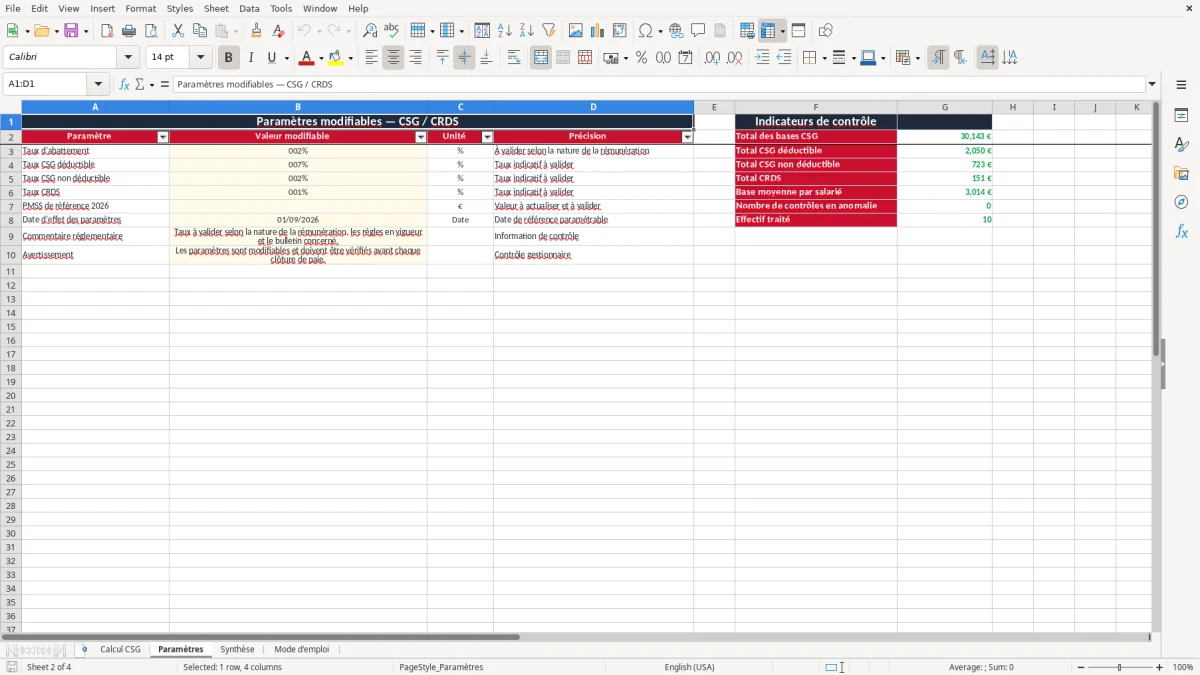Screen dimensions: 1200x675
Task: Click the Clear Direct Formatting icon
Action: 279,31
